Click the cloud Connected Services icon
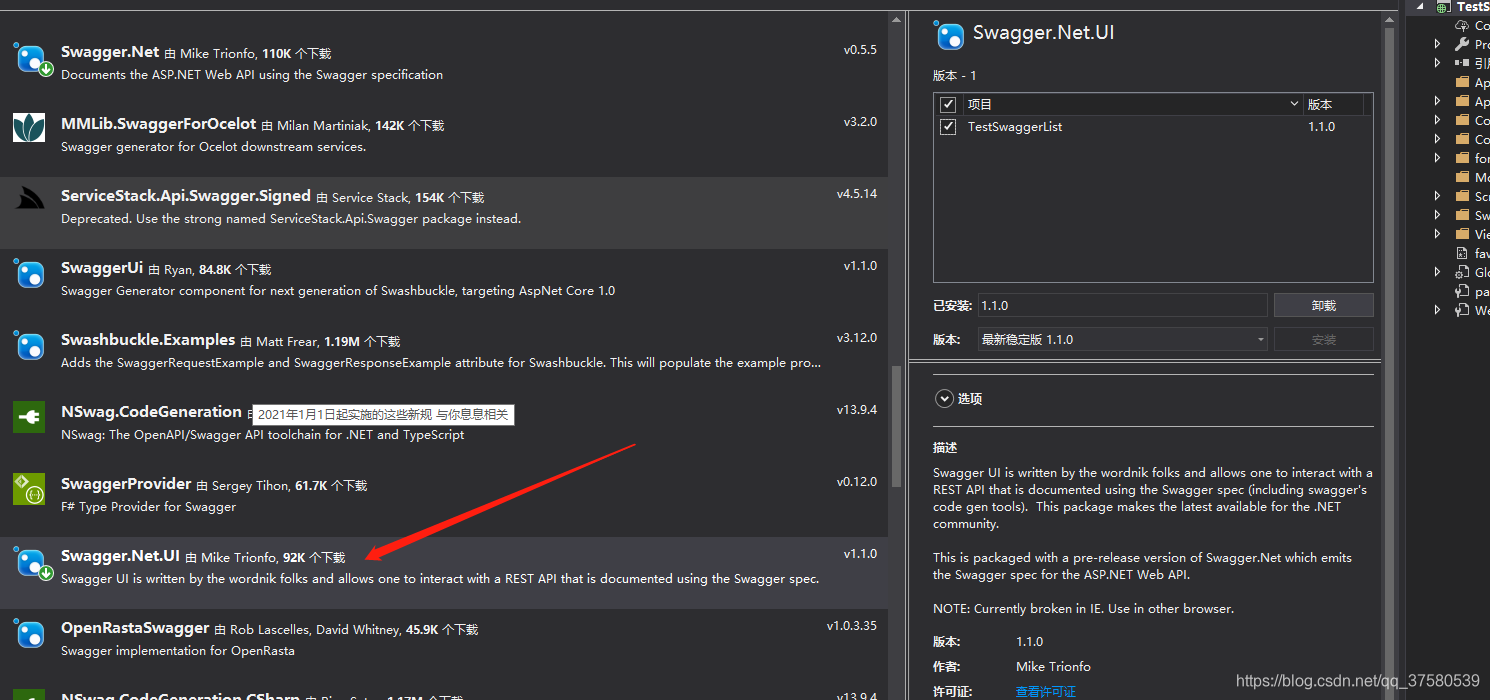1490x700 pixels. (1462, 25)
